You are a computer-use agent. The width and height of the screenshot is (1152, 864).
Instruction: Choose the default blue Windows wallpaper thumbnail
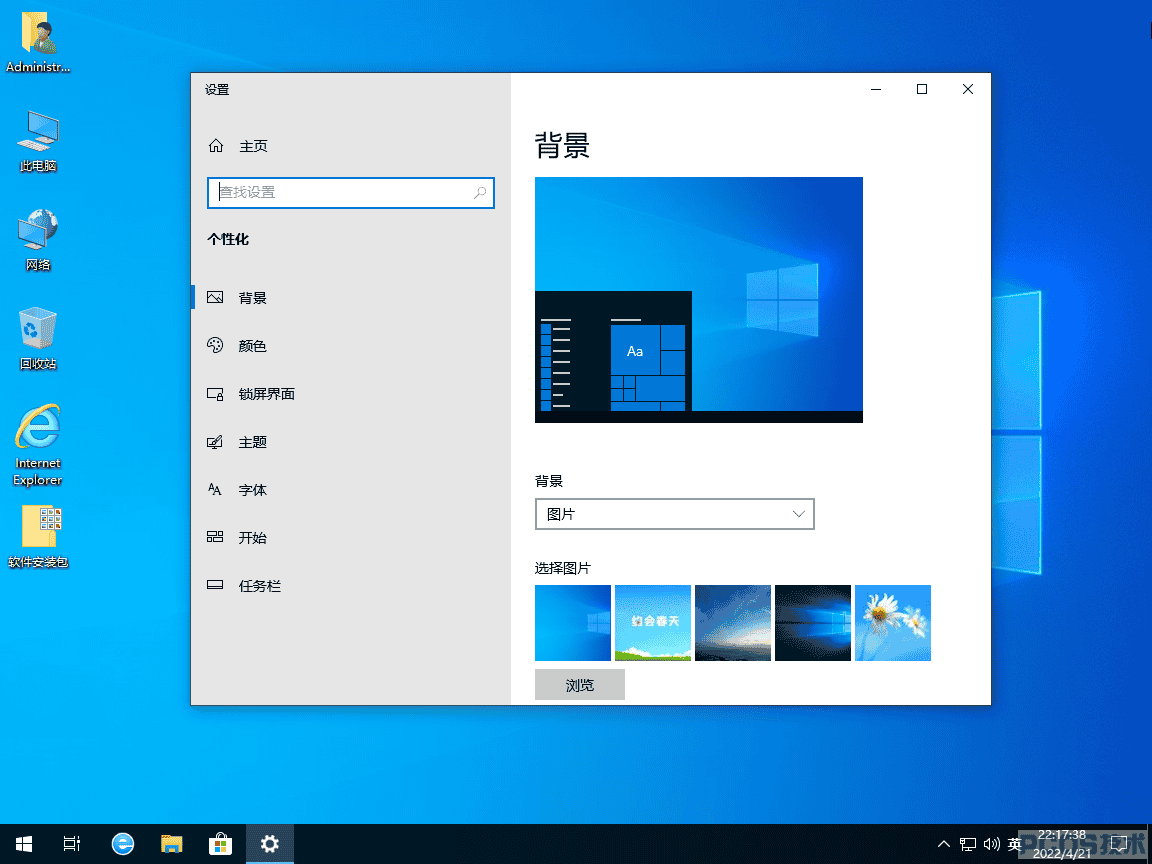(573, 623)
